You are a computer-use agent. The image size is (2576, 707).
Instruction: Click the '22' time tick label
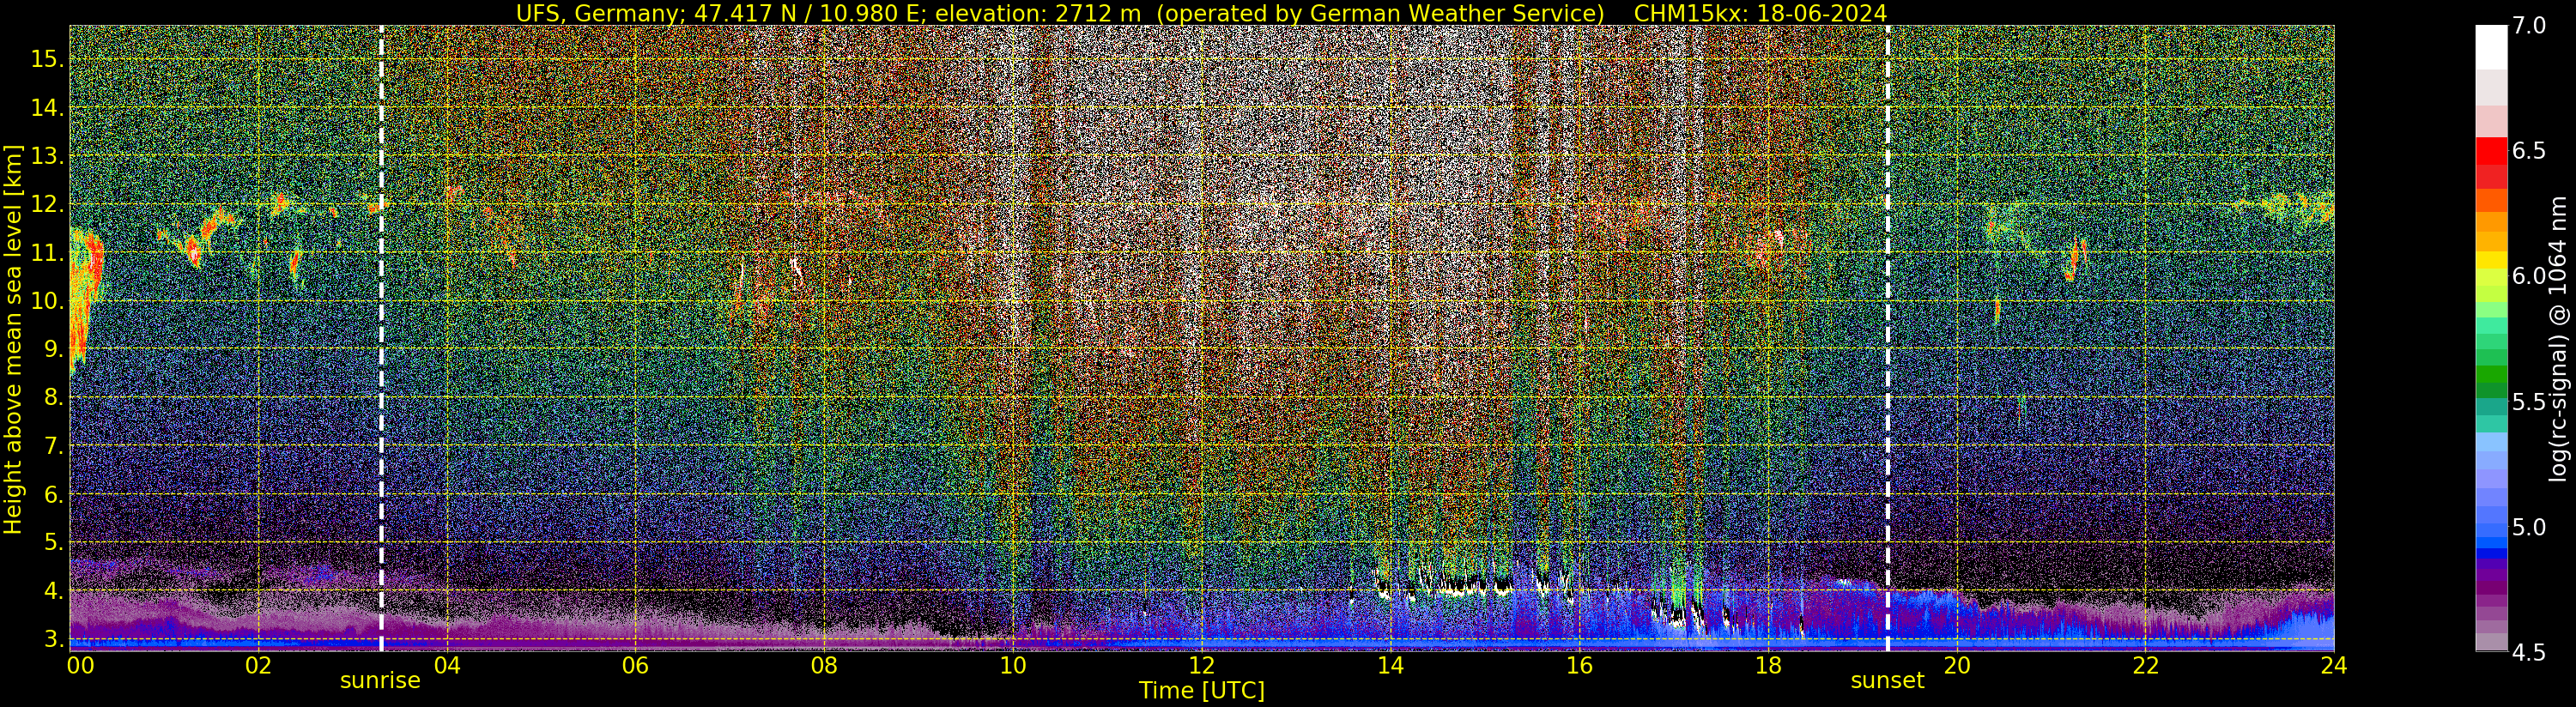pyautogui.click(x=2145, y=665)
